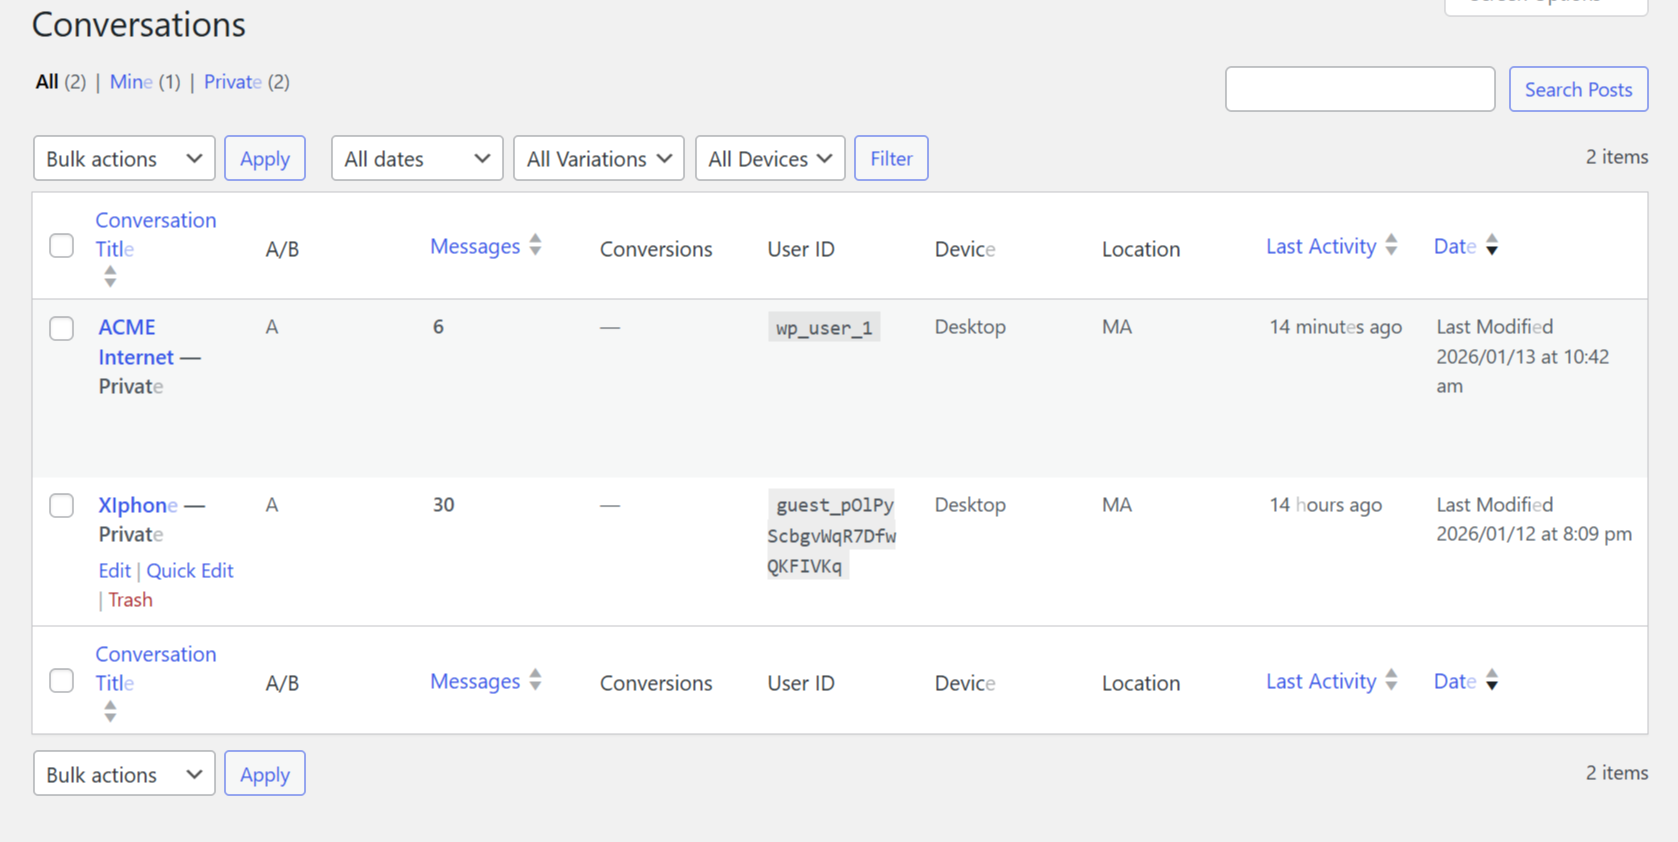Move XIphone conversation to Trash
Image resolution: width=1678 pixels, height=842 pixels.
coord(130,600)
